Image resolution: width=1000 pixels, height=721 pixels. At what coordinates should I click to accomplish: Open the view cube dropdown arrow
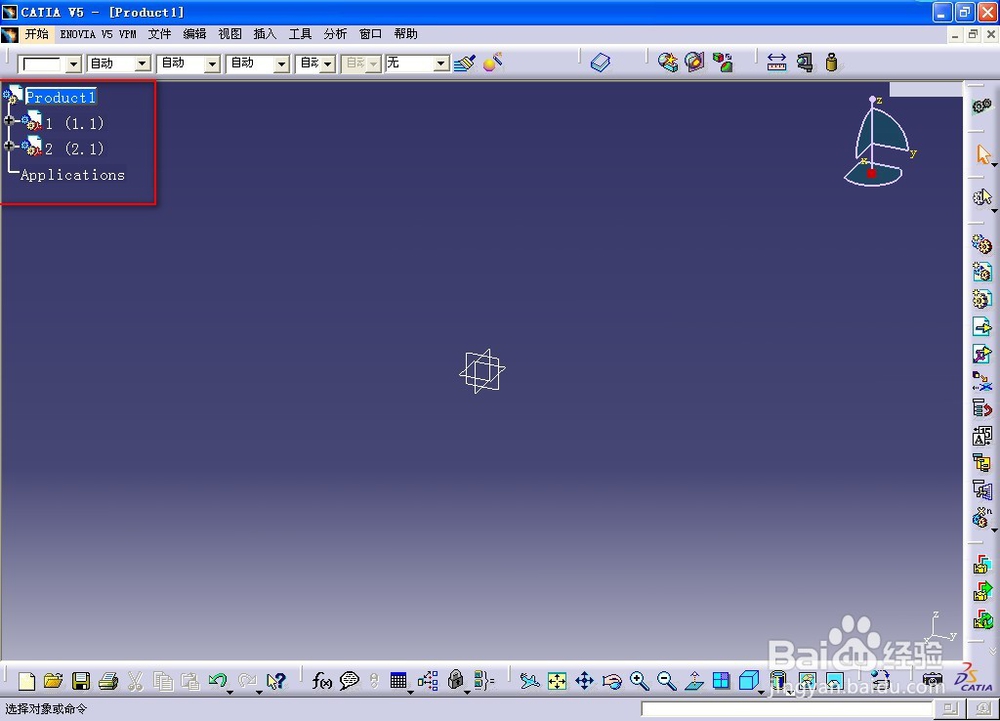coord(761,692)
